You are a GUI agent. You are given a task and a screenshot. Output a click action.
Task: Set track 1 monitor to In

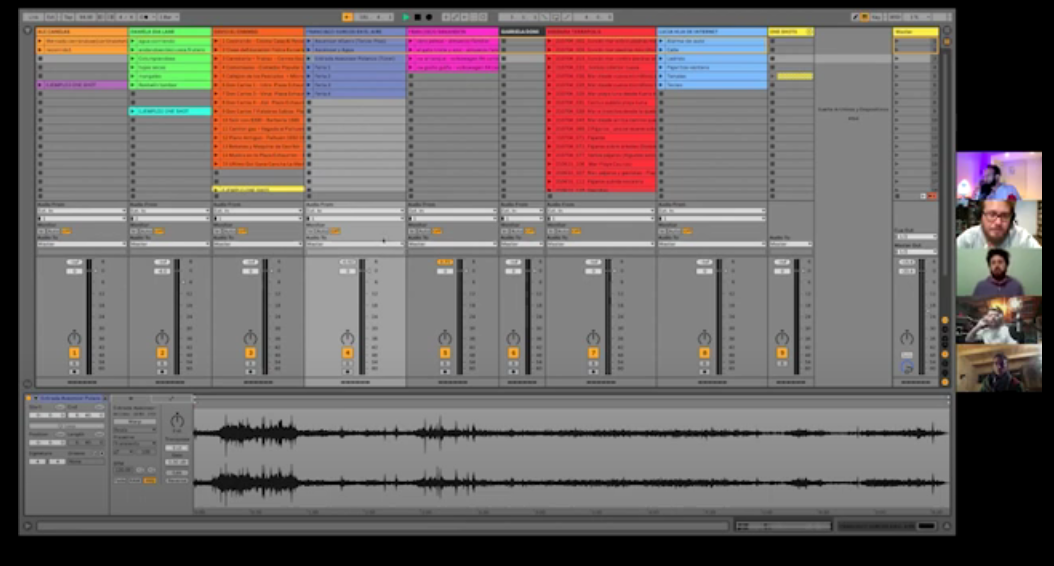41,231
